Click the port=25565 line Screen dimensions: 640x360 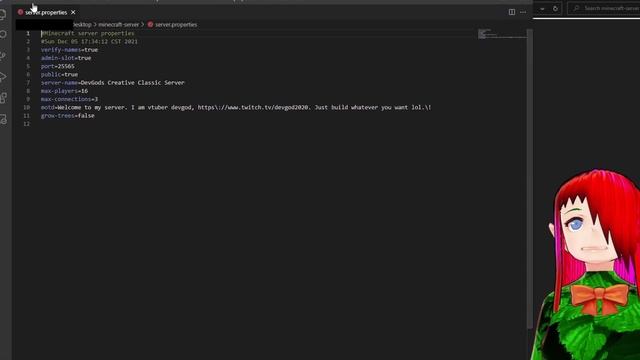coord(58,66)
